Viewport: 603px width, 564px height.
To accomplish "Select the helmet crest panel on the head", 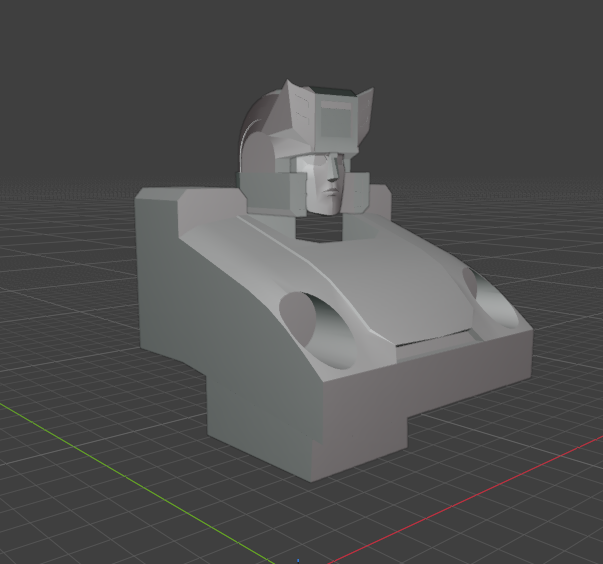I will tap(336, 119).
